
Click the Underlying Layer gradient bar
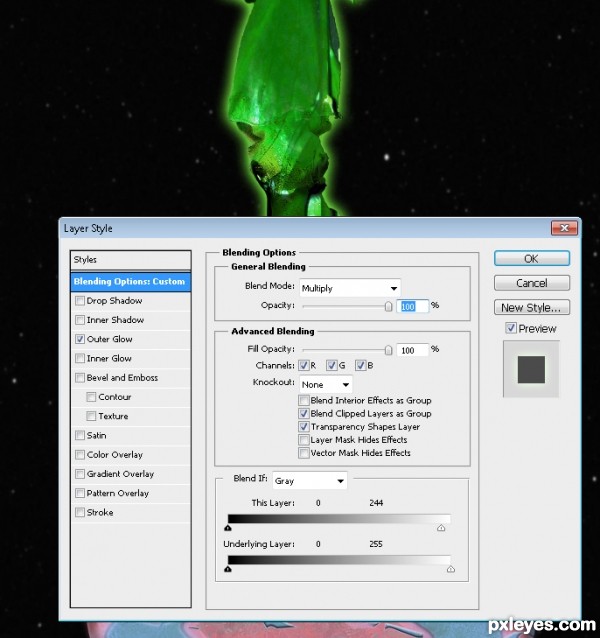click(339, 560)
